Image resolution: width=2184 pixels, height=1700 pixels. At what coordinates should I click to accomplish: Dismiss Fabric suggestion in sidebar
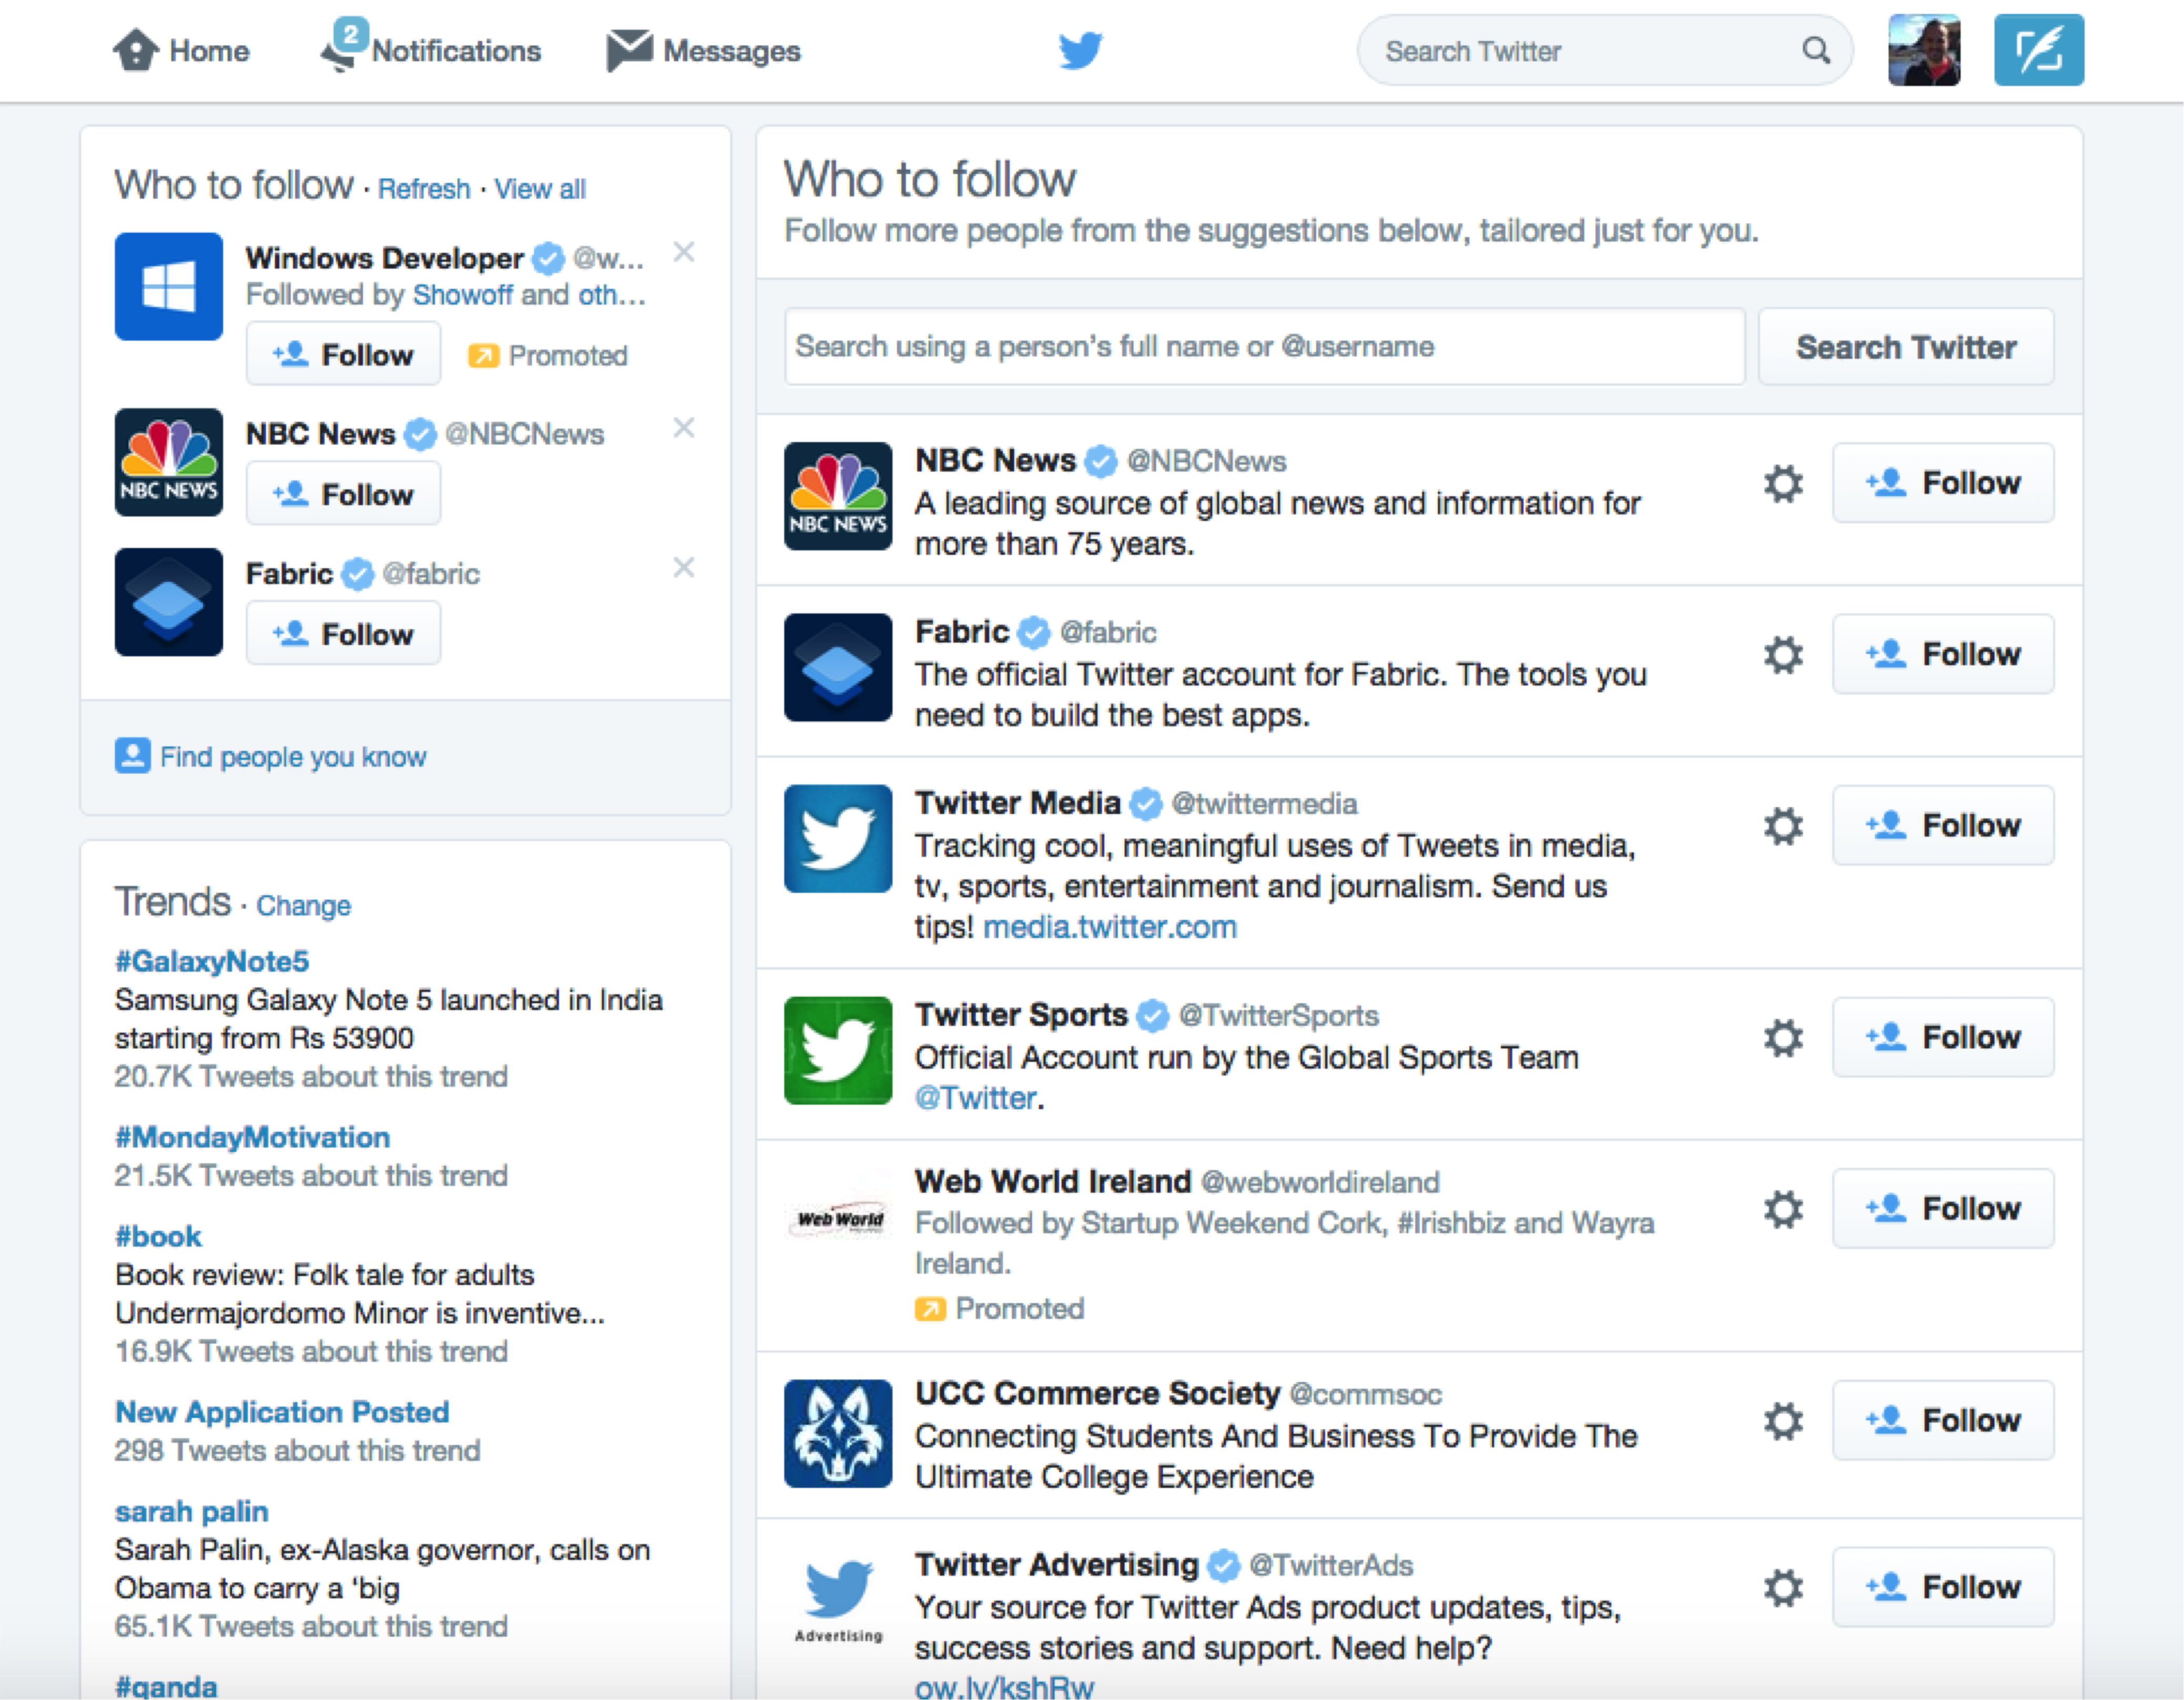pyautogui.click(x=684, y=568)
